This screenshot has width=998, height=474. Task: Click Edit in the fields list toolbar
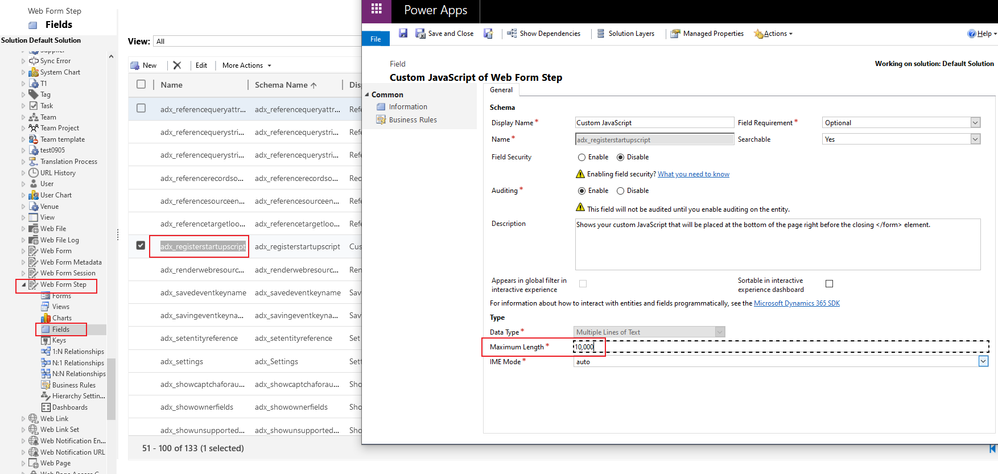[201, 66]
